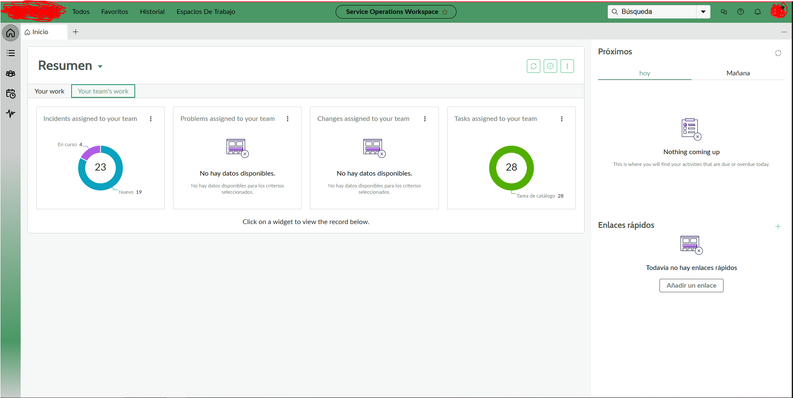The height and width of the screenshot is (398, 793).
Task: Open the List view sidebar icon
Action: (10, 53)
